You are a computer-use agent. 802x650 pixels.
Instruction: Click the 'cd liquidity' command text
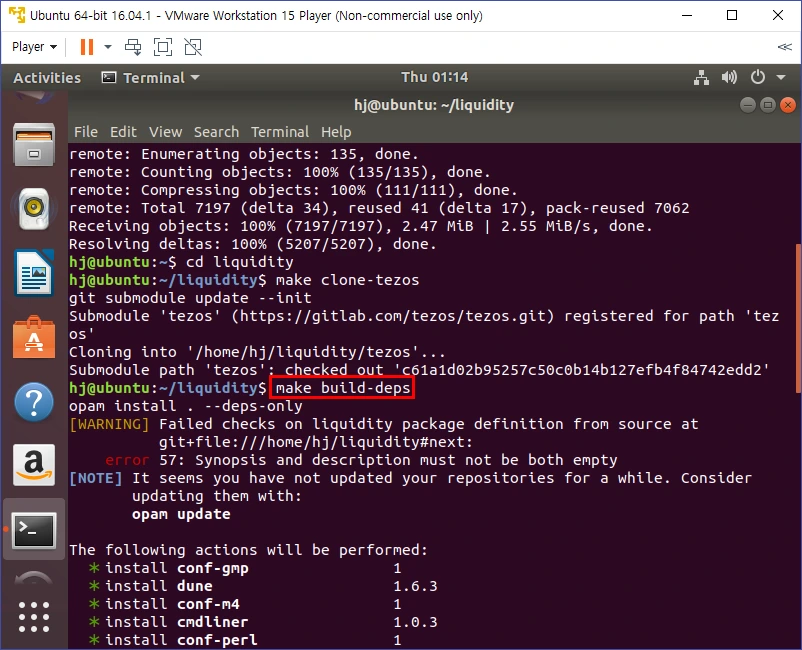click(239, 262)
